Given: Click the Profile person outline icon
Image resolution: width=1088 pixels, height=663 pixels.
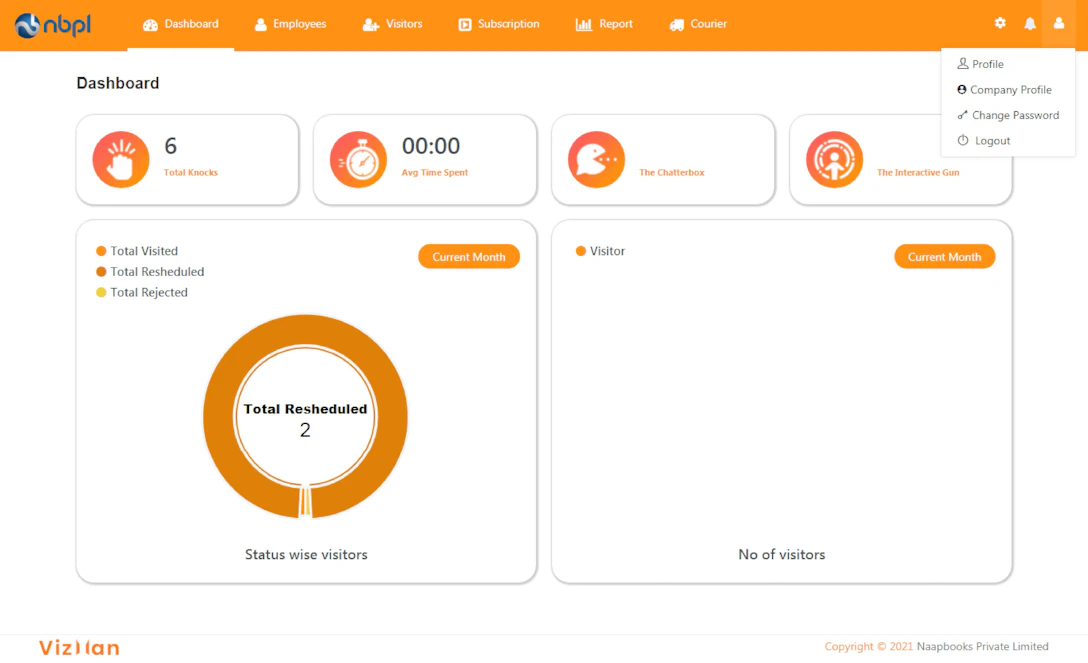Looking at the screenshot, I should click(962, 63).
